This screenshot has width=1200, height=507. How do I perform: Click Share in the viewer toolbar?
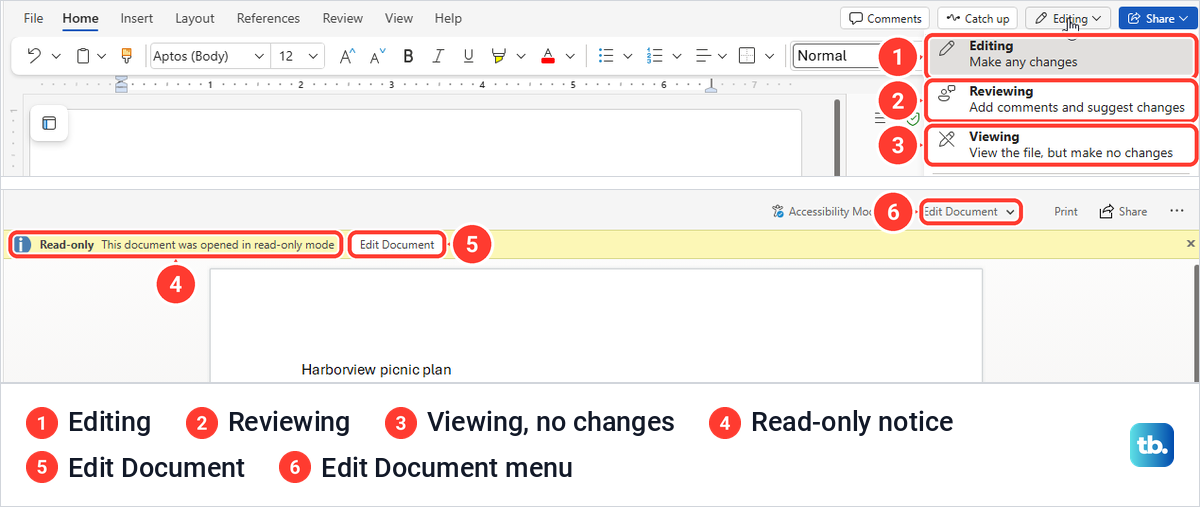pos(1123,211)
